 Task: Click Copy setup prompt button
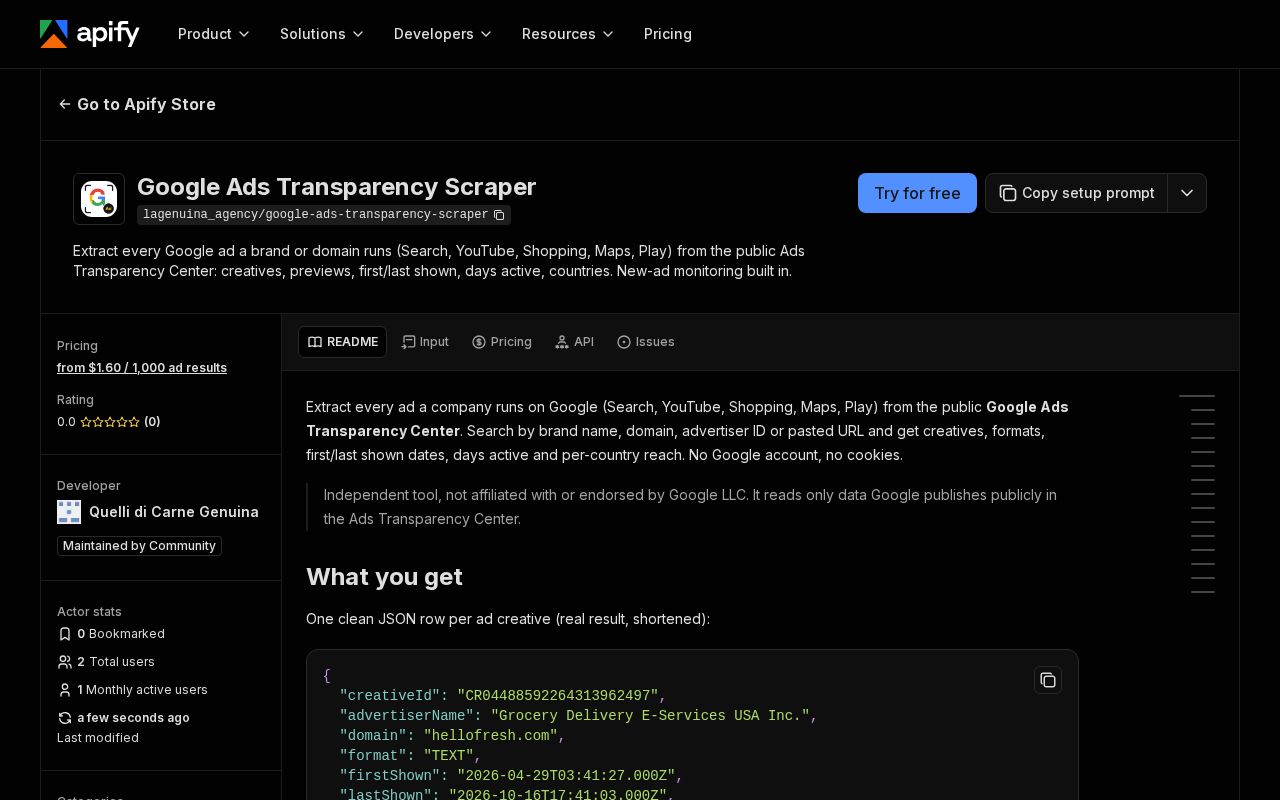[x=1077, y=193]
